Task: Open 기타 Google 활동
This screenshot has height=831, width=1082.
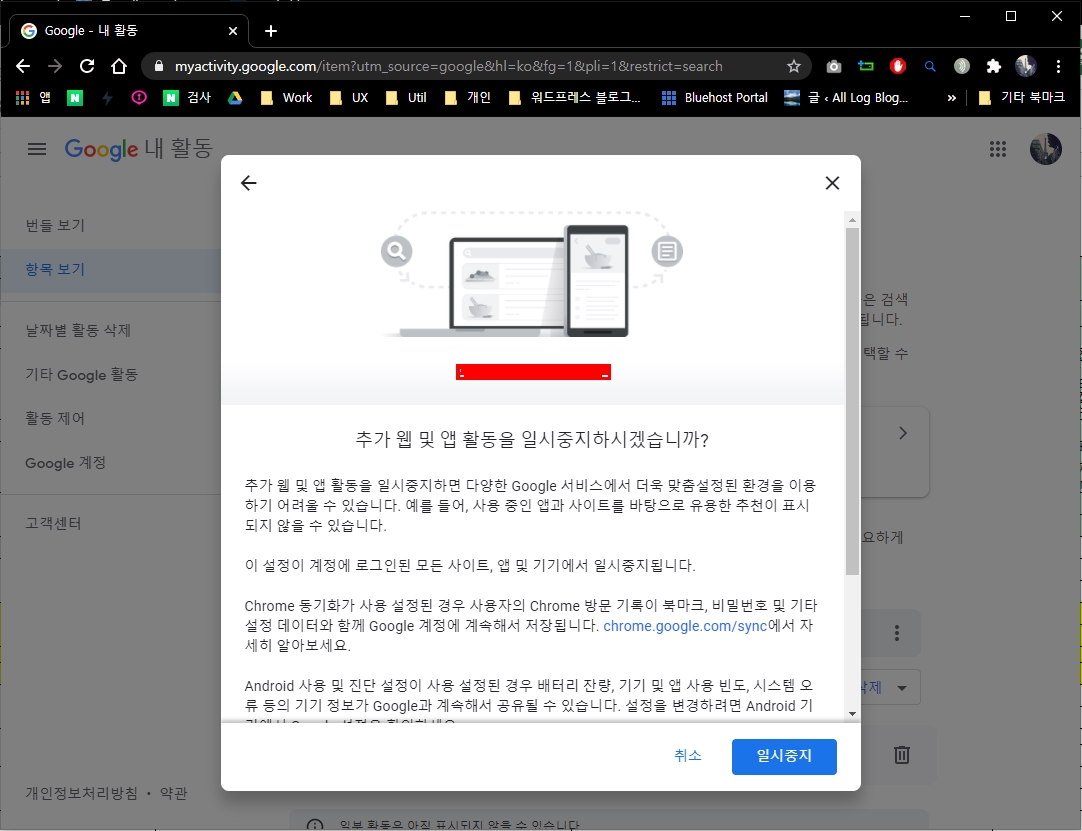Action: [x=81, y=375]
